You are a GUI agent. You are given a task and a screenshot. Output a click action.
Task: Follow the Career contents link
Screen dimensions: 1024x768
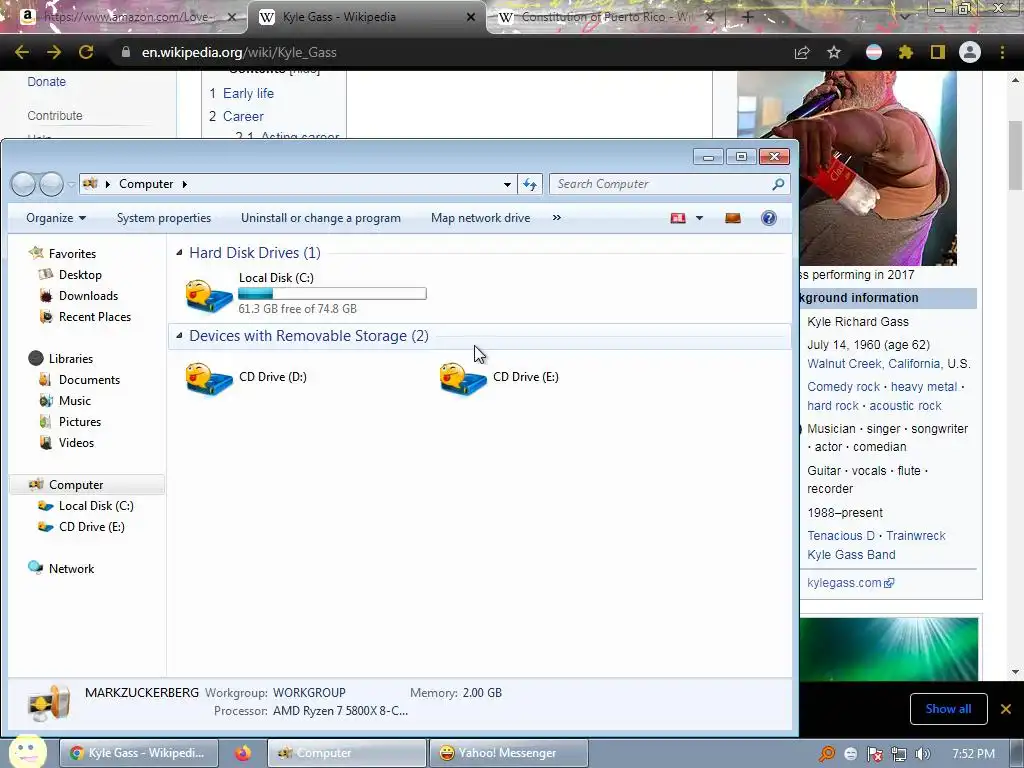[243, 116]
